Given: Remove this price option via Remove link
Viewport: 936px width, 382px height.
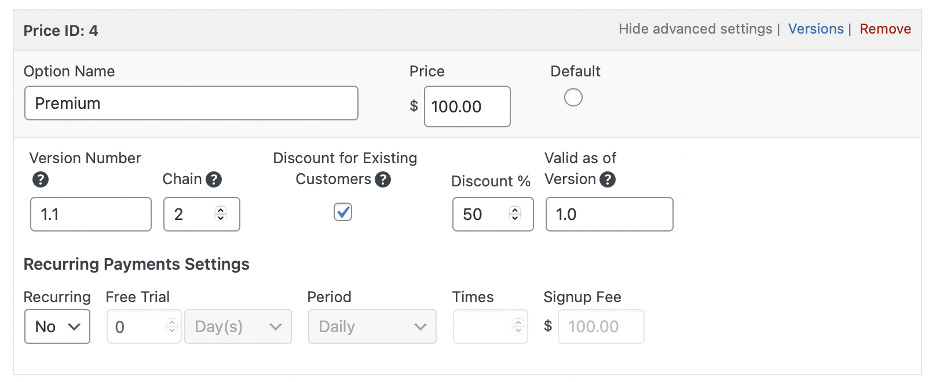Looking at the screenshot, I should pyautogui.click(x=885, y=29).
